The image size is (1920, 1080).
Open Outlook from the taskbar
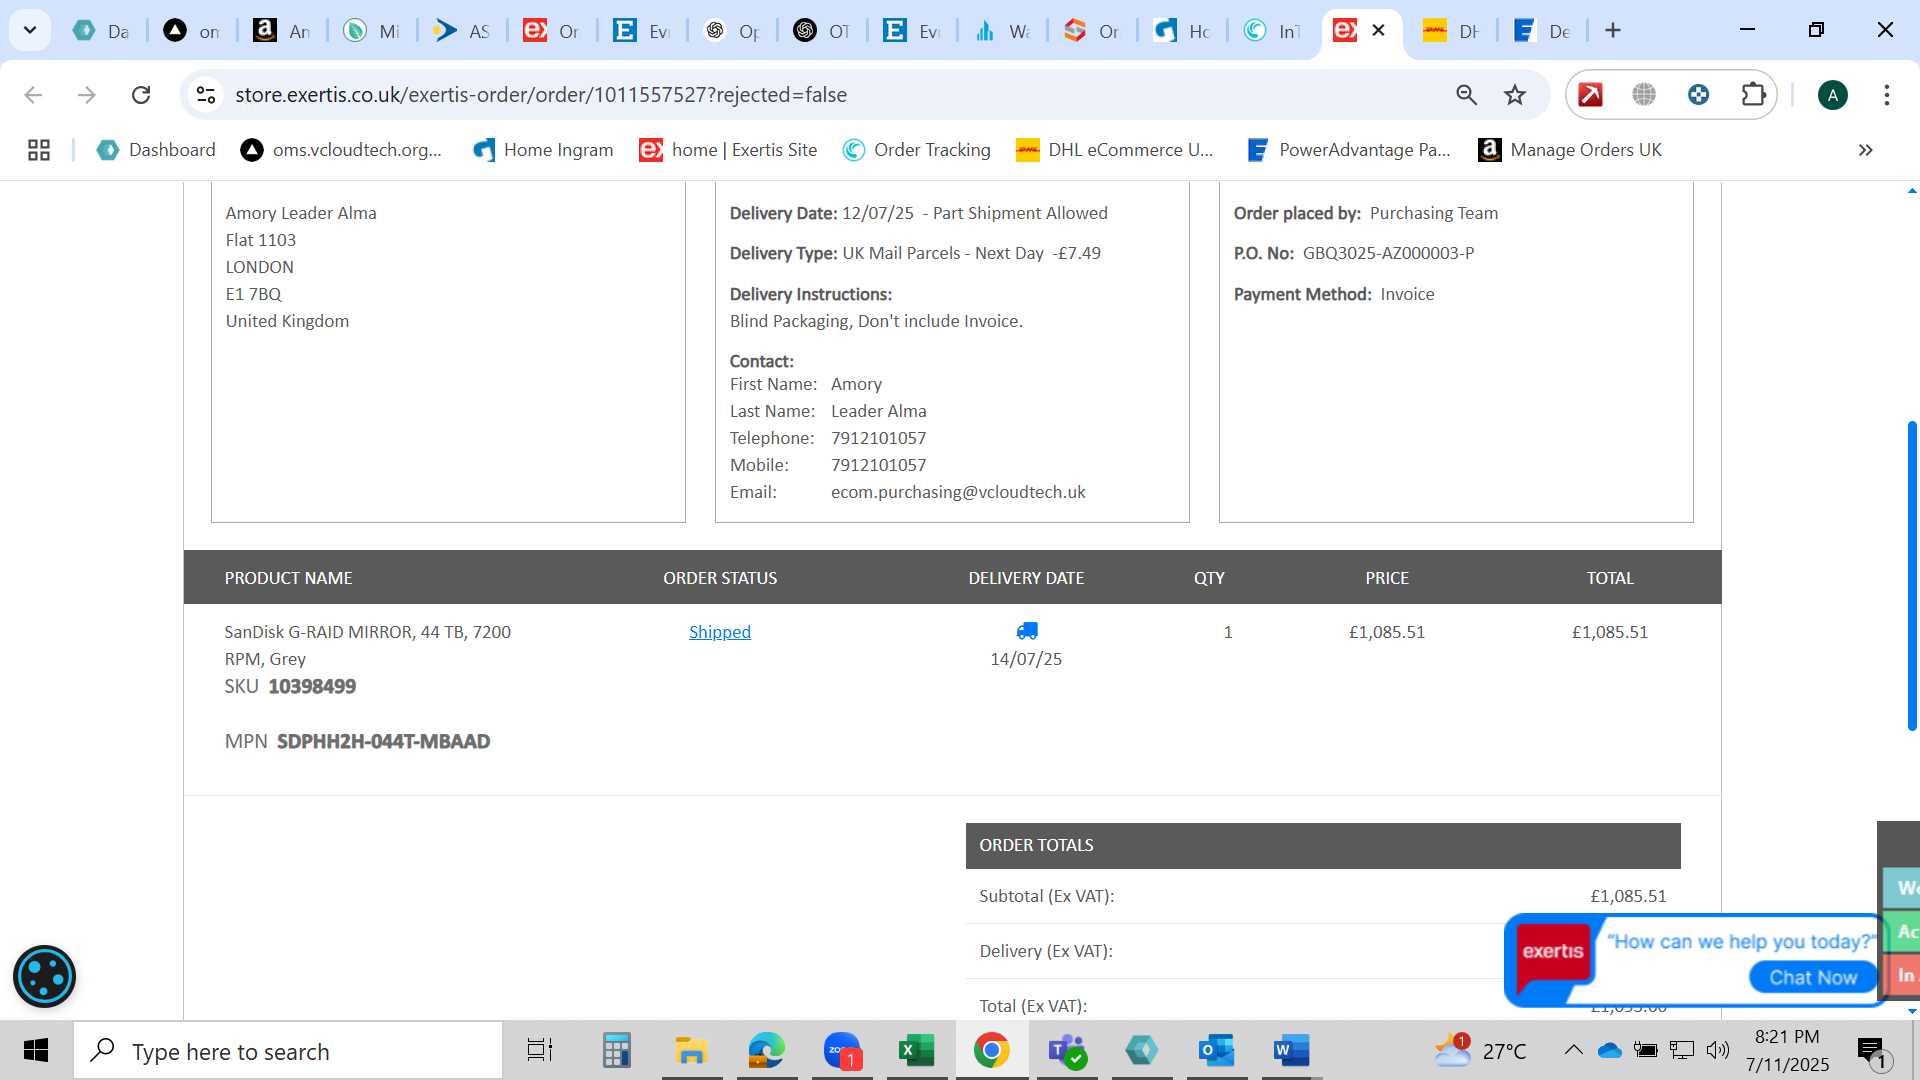tap(1216, 1051)
